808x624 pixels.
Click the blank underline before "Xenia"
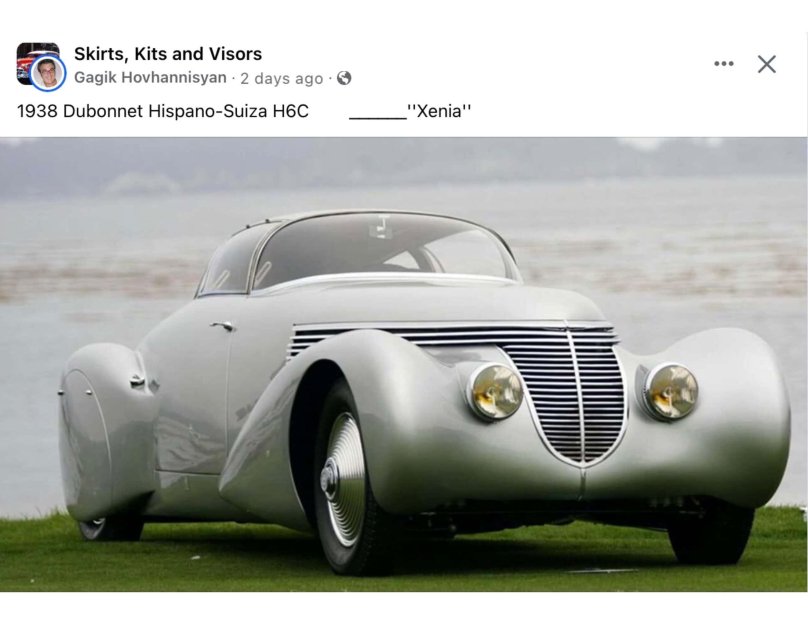click(378, 117)
